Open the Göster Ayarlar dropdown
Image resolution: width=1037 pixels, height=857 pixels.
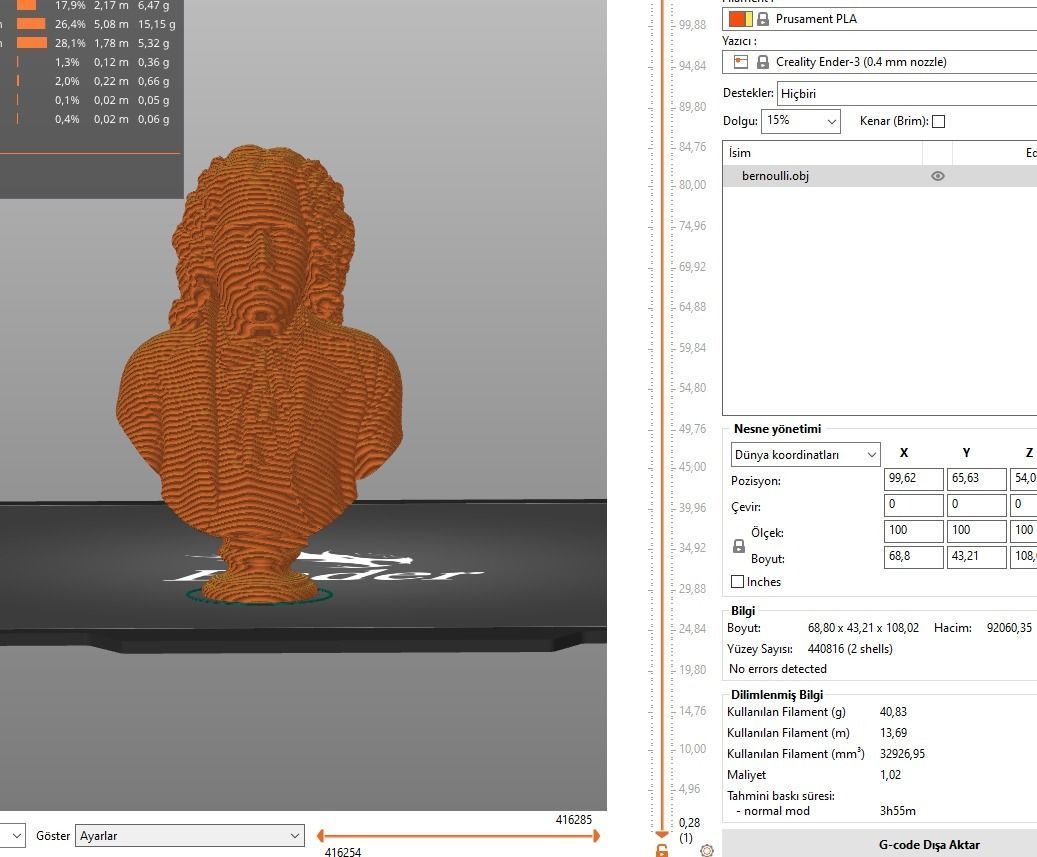[x=190, y=836]
